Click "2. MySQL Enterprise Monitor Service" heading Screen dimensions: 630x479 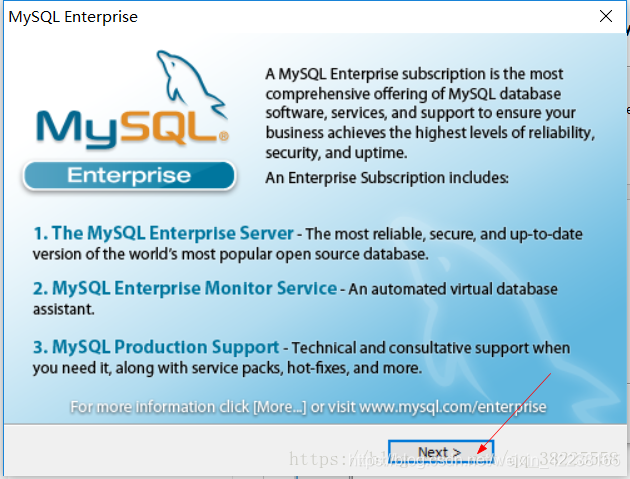[x=185, y=289]
